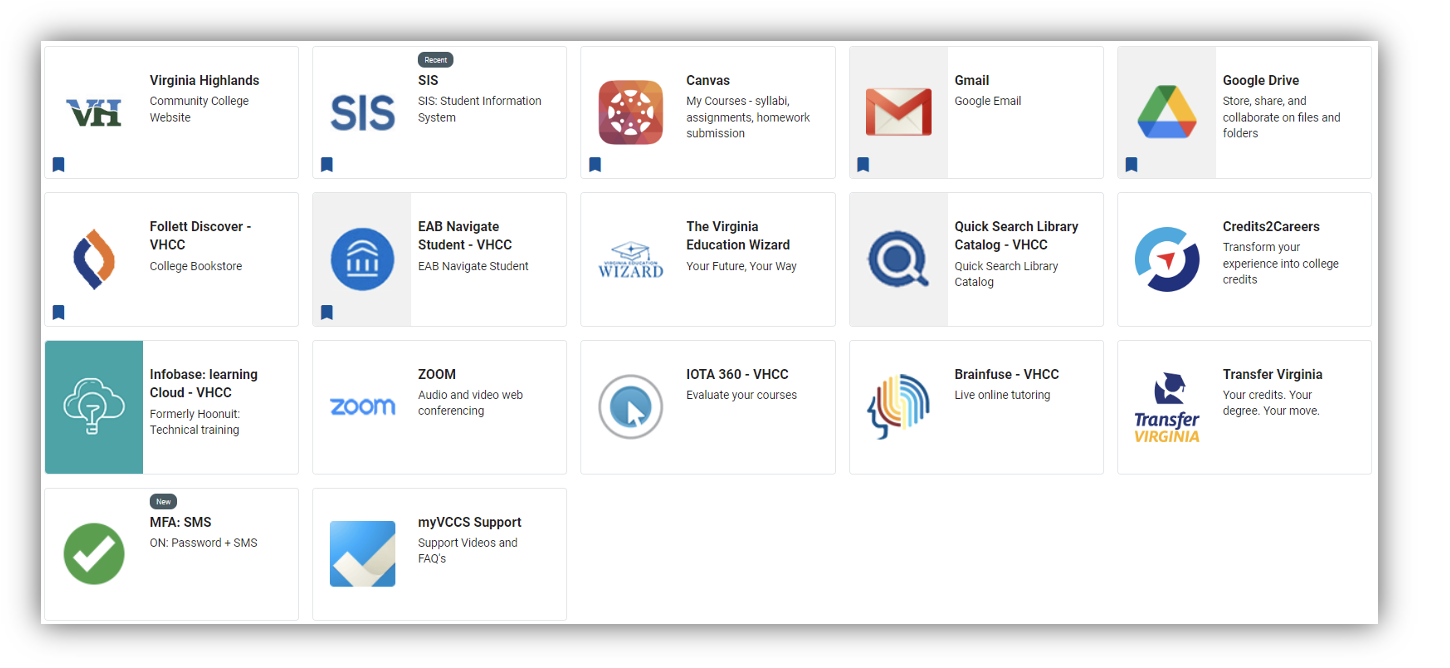Click The Virginia Education Wizard title
This screenshot has height=668, width=1450.
[738, 235]
